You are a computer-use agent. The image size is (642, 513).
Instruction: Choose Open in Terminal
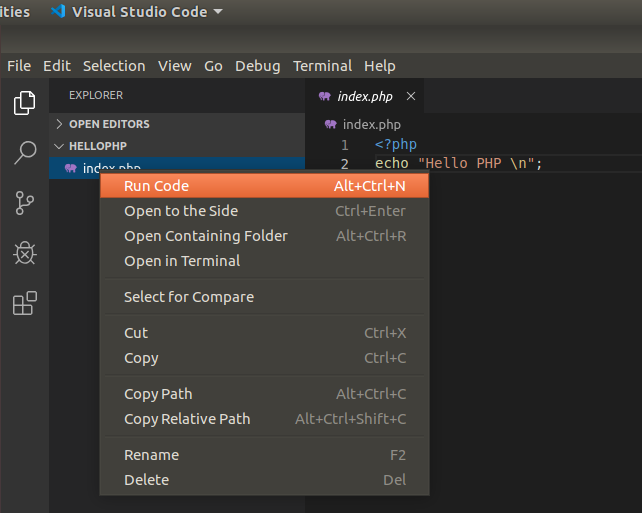(264, 261)
